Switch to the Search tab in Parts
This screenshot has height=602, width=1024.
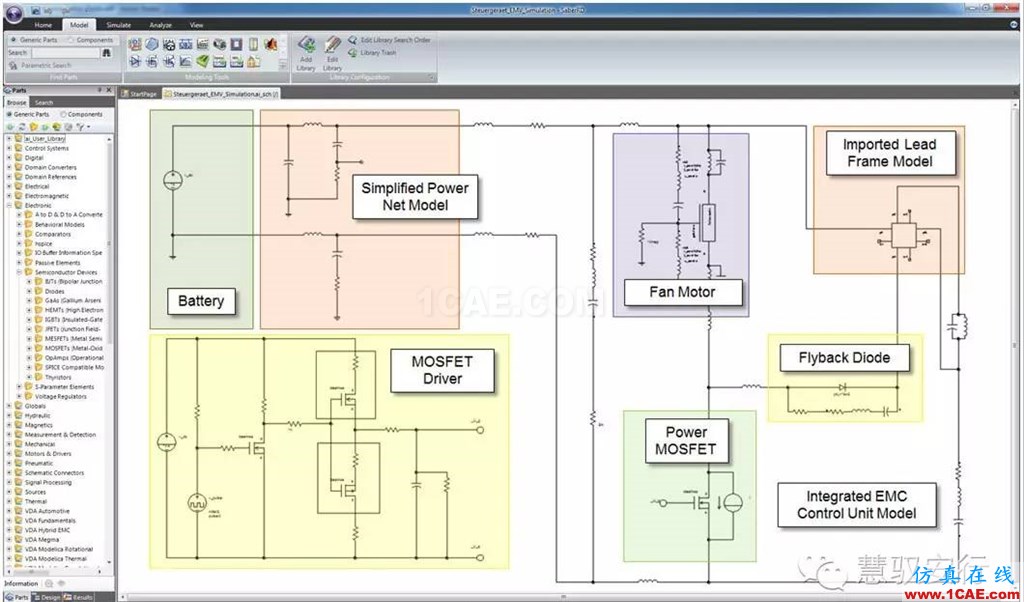43,102
